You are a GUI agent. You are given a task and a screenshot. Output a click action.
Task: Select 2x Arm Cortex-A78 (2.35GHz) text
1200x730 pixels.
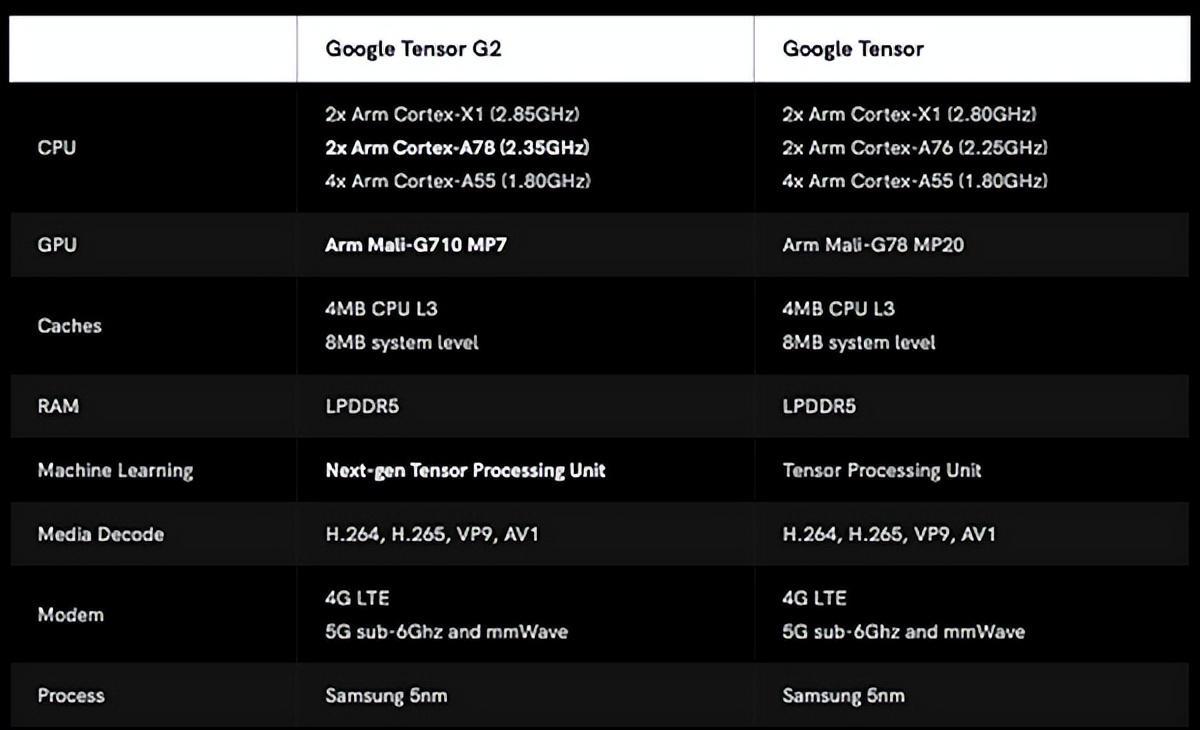(457, 148)
